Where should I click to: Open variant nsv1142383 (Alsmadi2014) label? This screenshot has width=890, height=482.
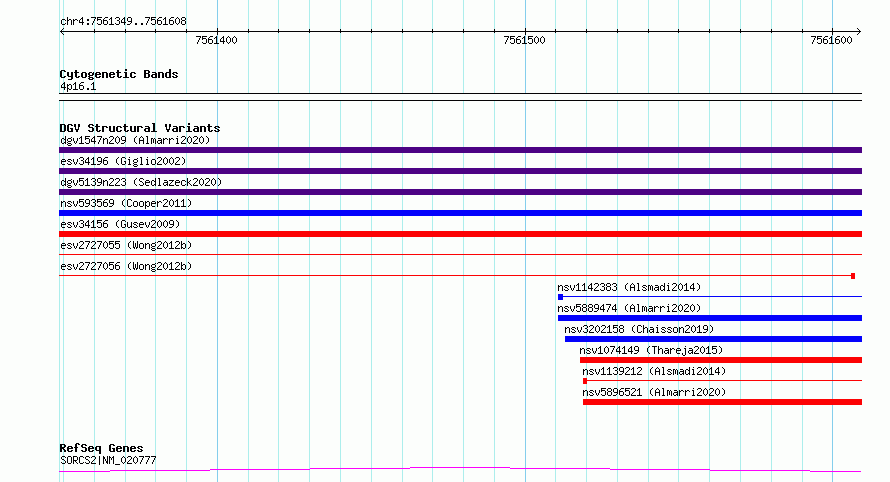[x=629, y=287]
